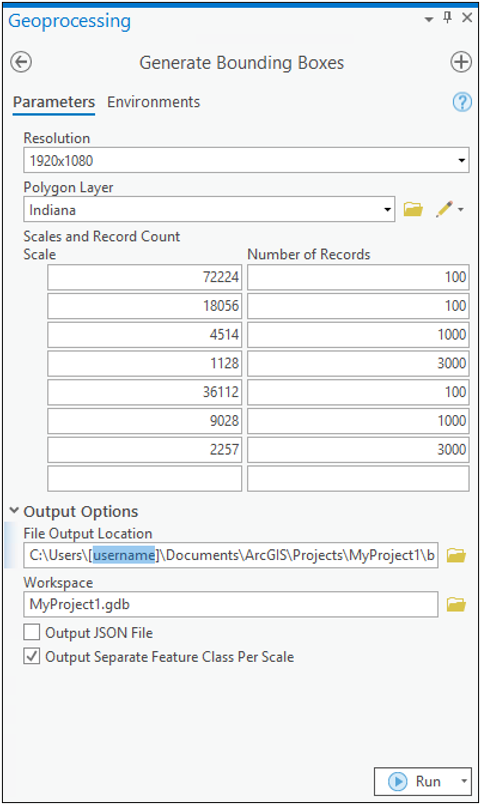Switch to the Environments tab
Screen dimensions: 481x805
coord(153,102)
